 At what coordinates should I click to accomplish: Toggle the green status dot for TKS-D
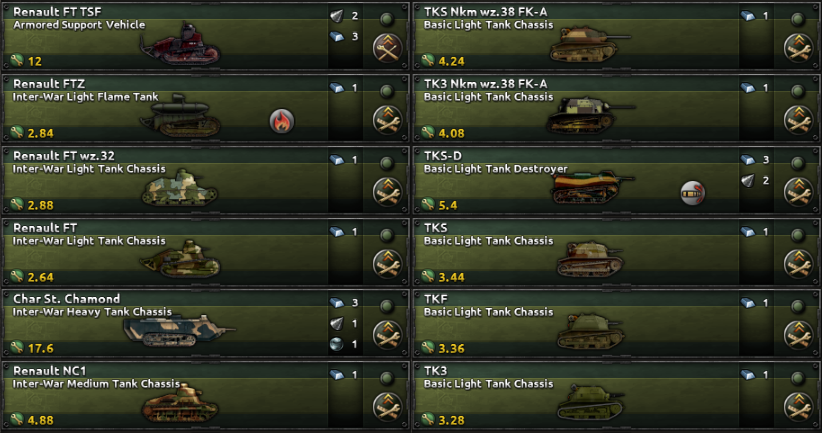click(798, 164)
